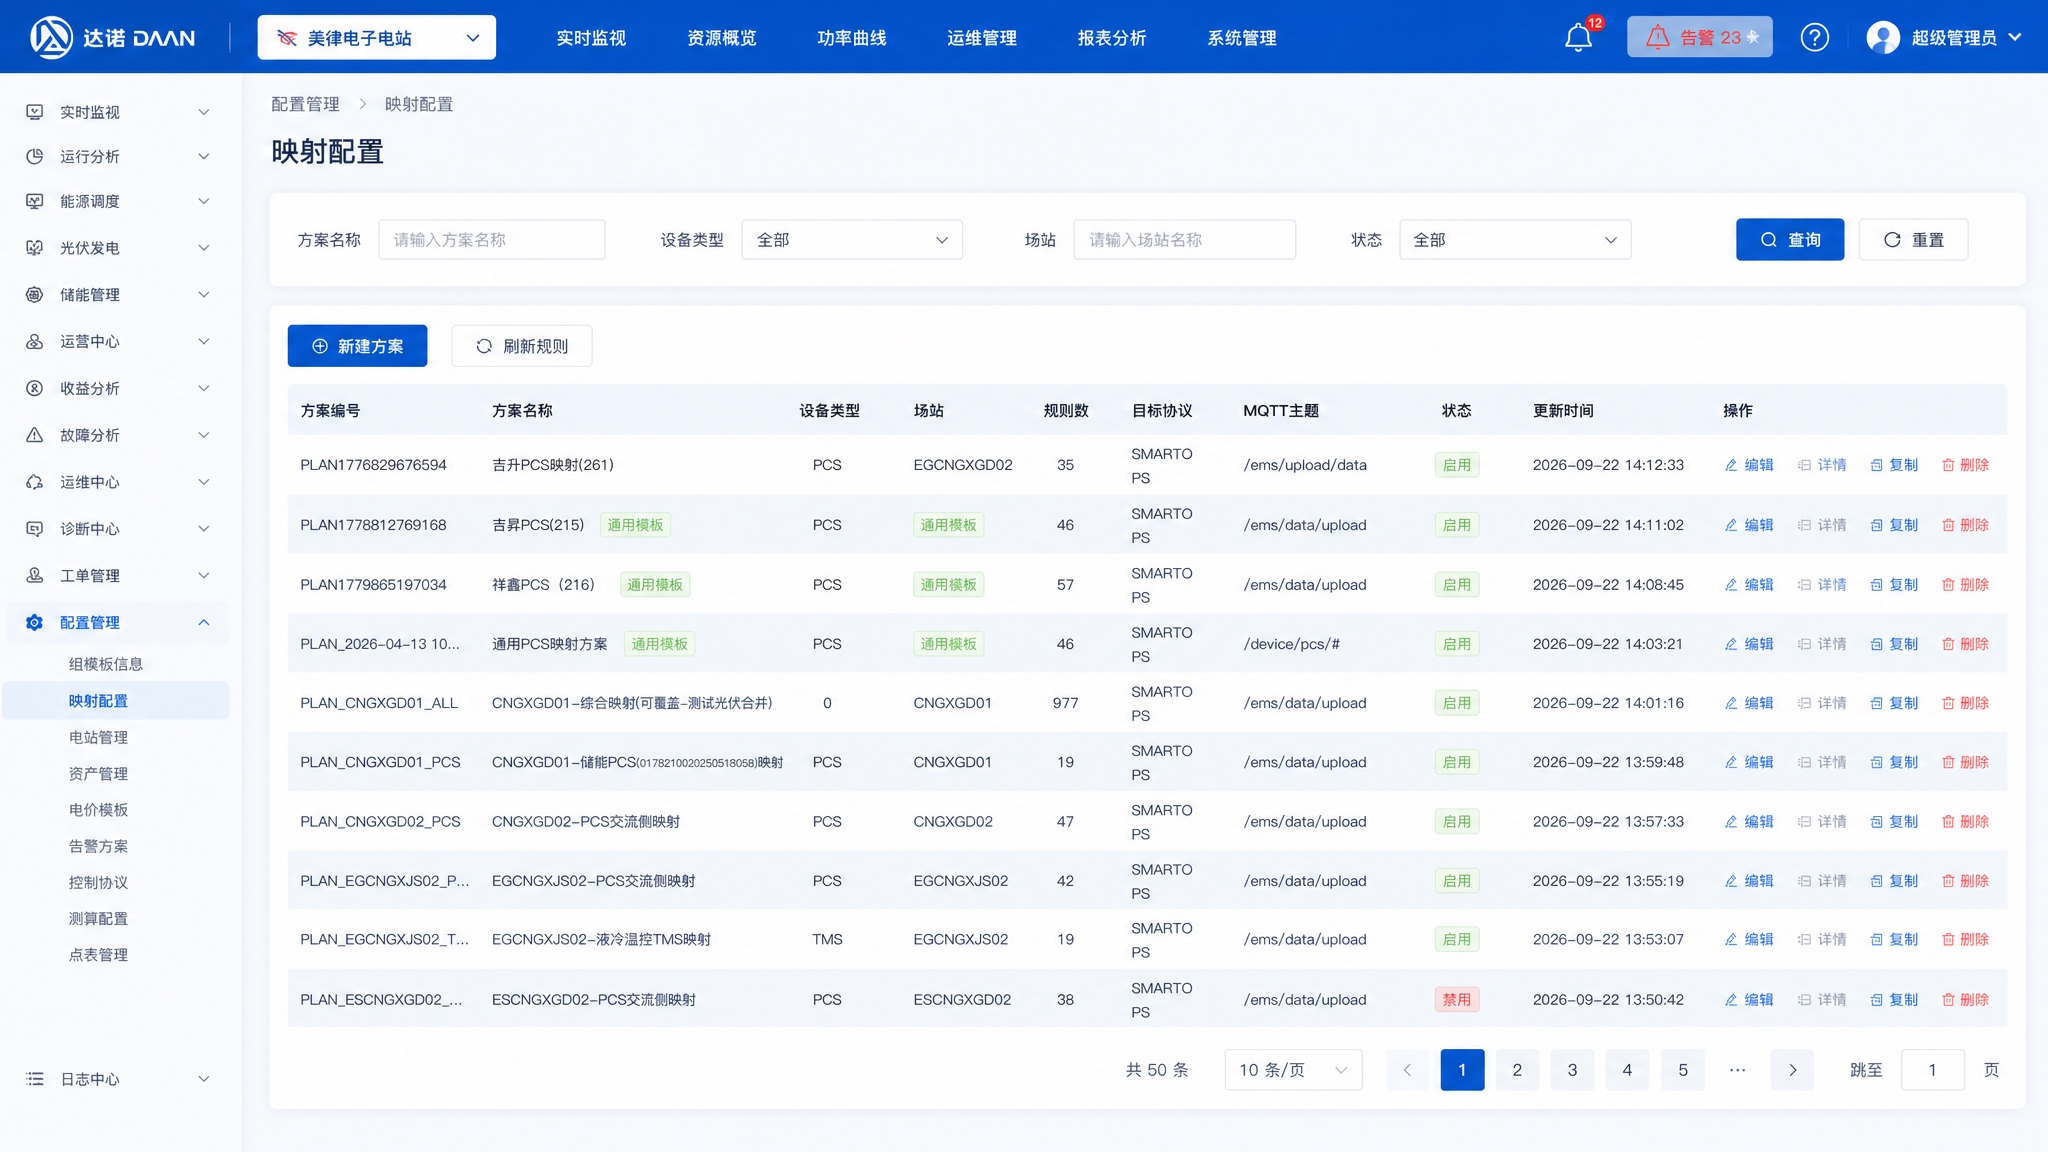This screenshot has height=1152, width=2048.
Task: Open the 设备类型 dropdown
Action: click(x=852, y=240)
